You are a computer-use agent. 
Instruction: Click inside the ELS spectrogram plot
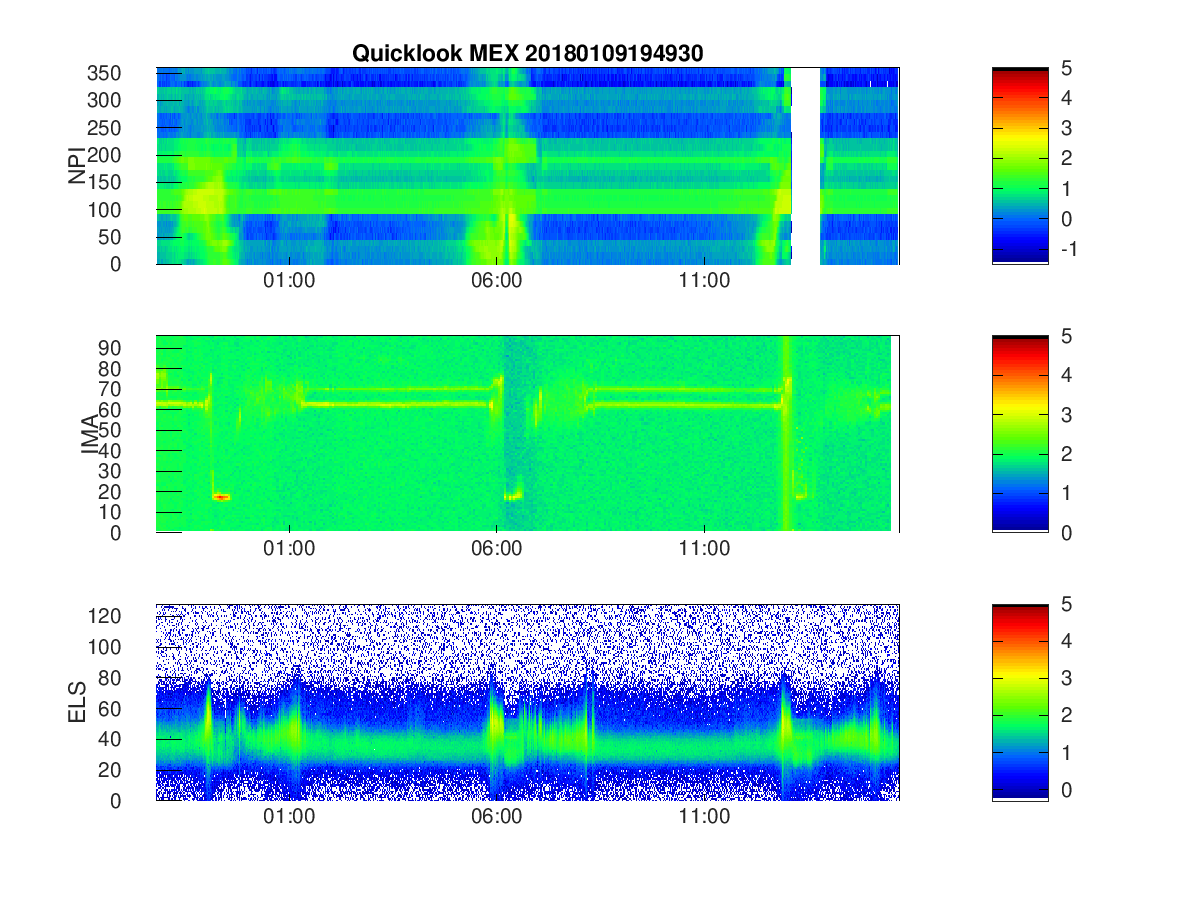tap(527, 702)
